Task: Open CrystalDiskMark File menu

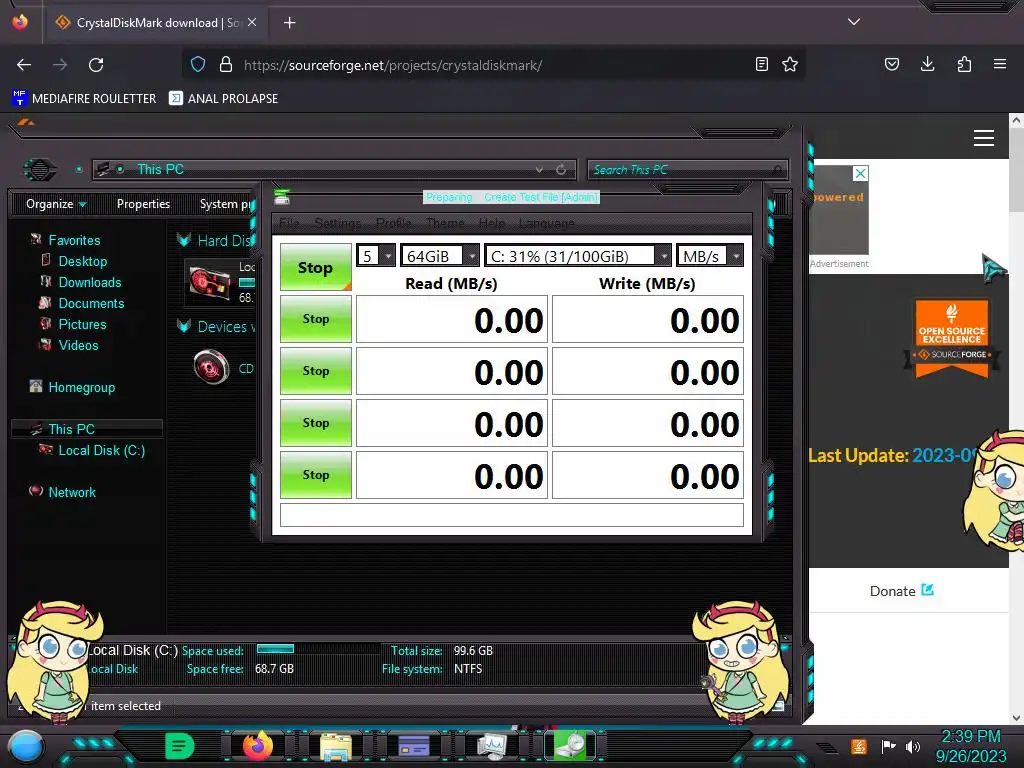Action: click(289, 223)
